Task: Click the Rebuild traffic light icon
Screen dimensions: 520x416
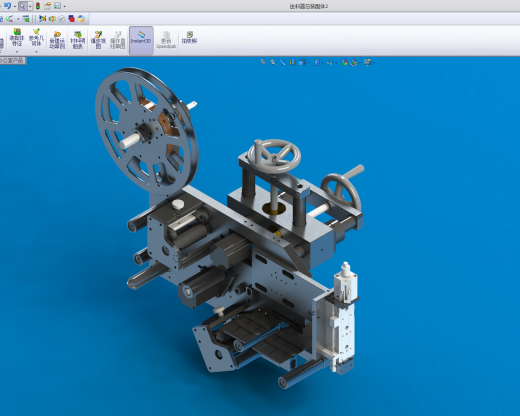Action: (x=38, y=6)
